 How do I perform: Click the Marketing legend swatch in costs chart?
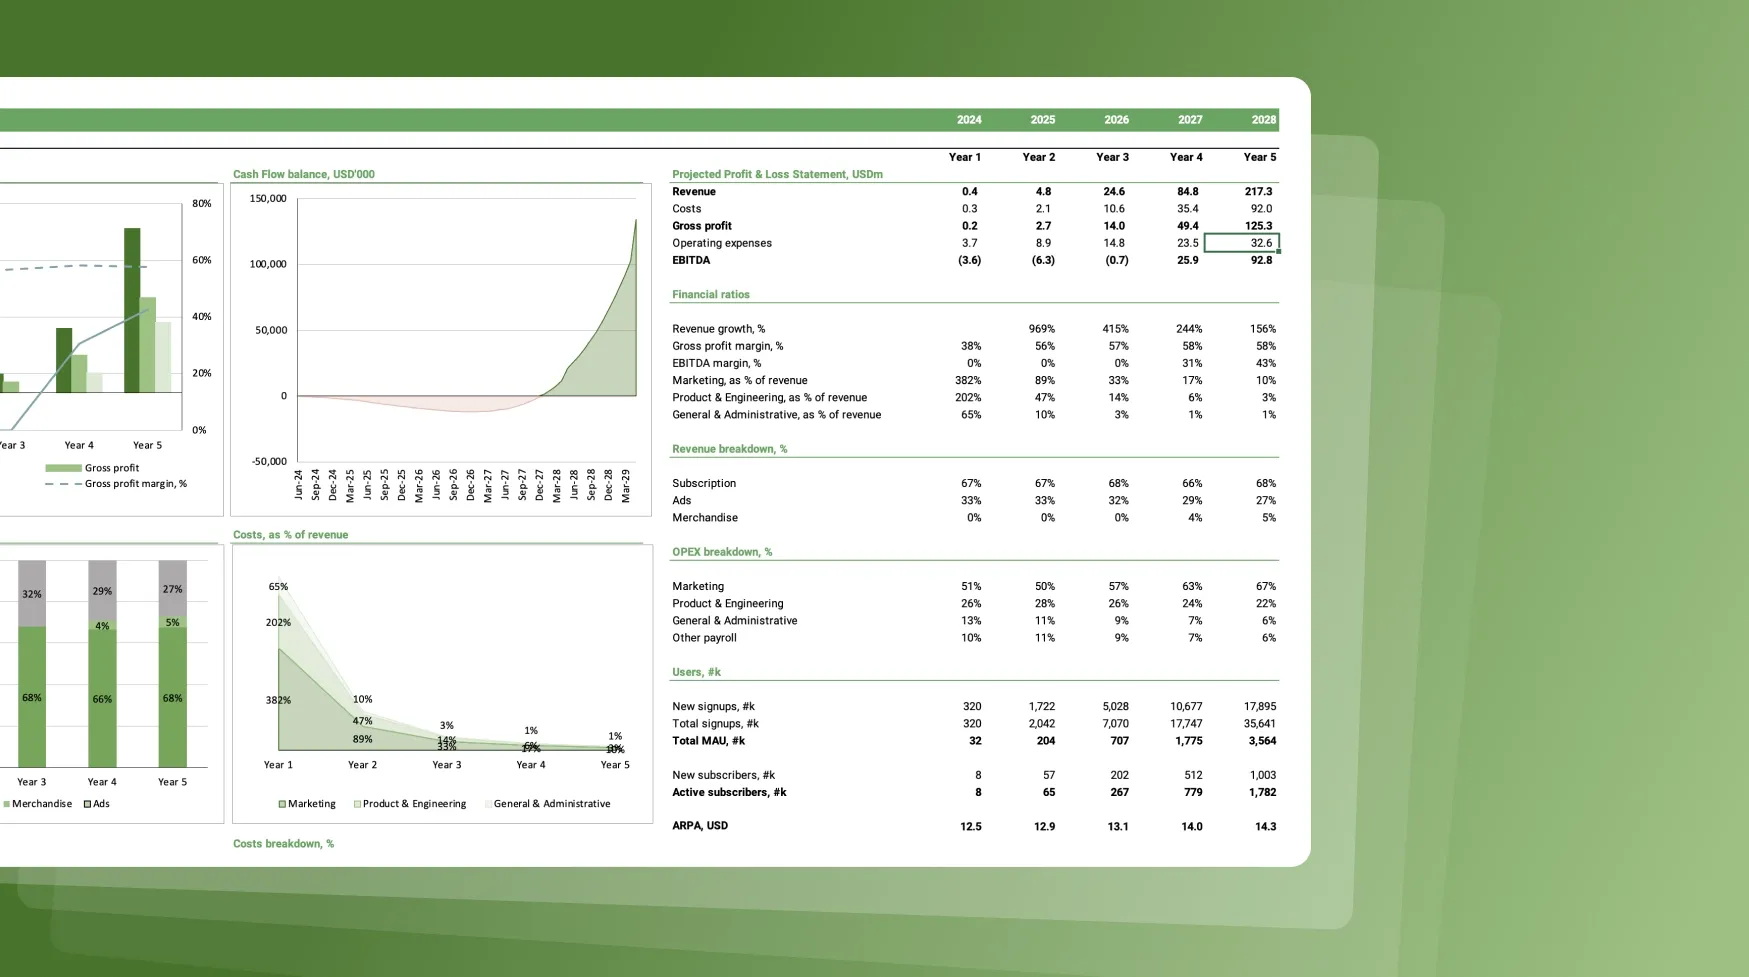[282, 804]
